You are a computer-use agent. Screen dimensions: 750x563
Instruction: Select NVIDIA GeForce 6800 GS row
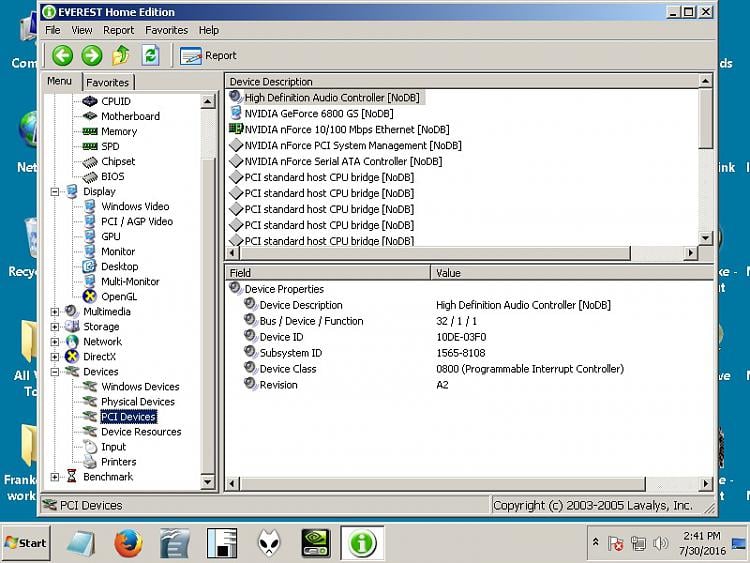(x=319, y=113)
